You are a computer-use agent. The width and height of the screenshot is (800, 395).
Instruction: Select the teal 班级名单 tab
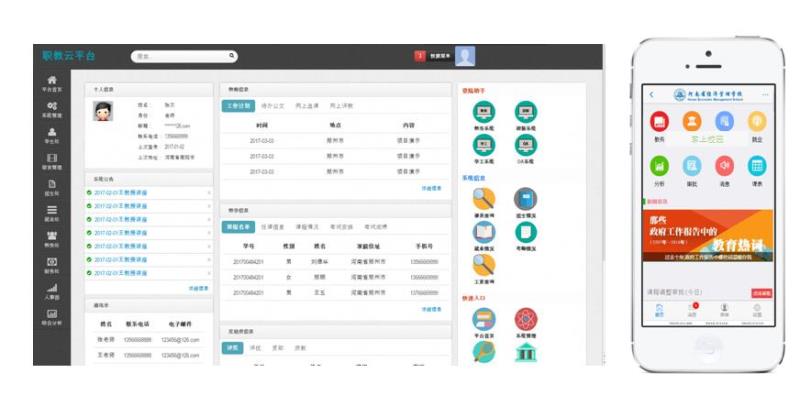238,227
